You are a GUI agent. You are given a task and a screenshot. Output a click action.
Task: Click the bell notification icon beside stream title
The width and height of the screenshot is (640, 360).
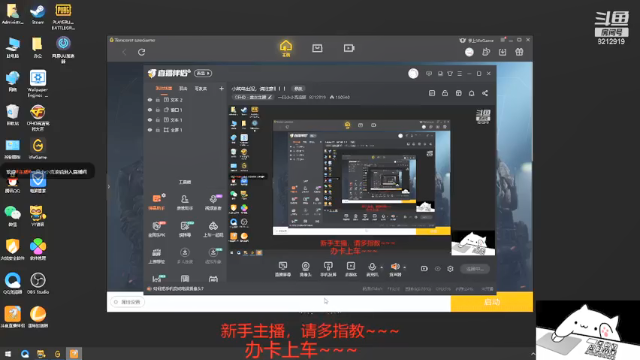click(471, 93)
